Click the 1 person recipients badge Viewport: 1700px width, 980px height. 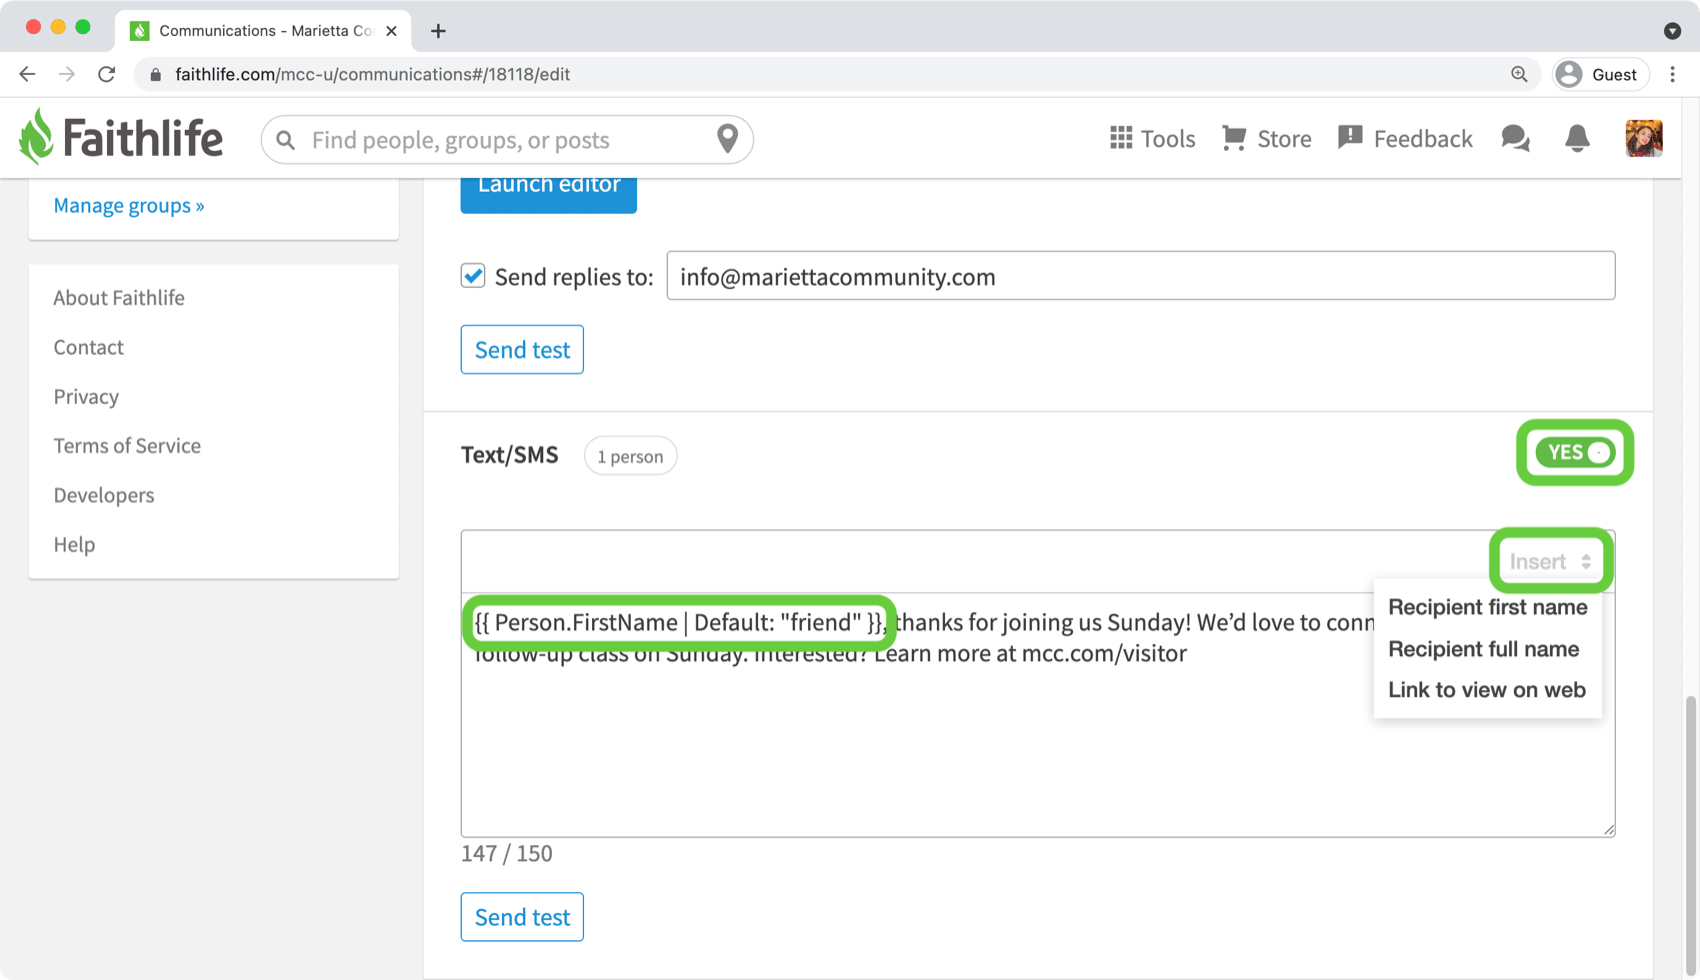click(x=630, y=456)
